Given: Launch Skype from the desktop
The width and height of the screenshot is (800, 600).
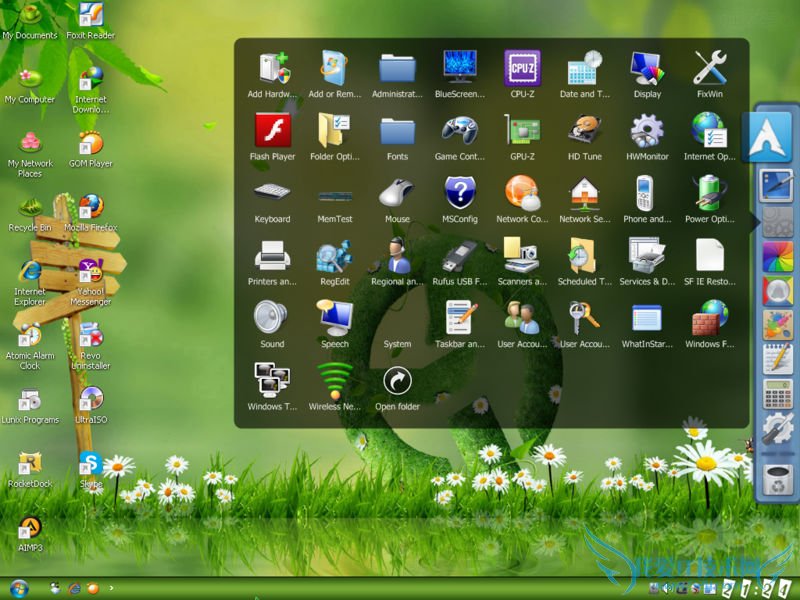Looking at the screenshot, I should pos(91,463).
